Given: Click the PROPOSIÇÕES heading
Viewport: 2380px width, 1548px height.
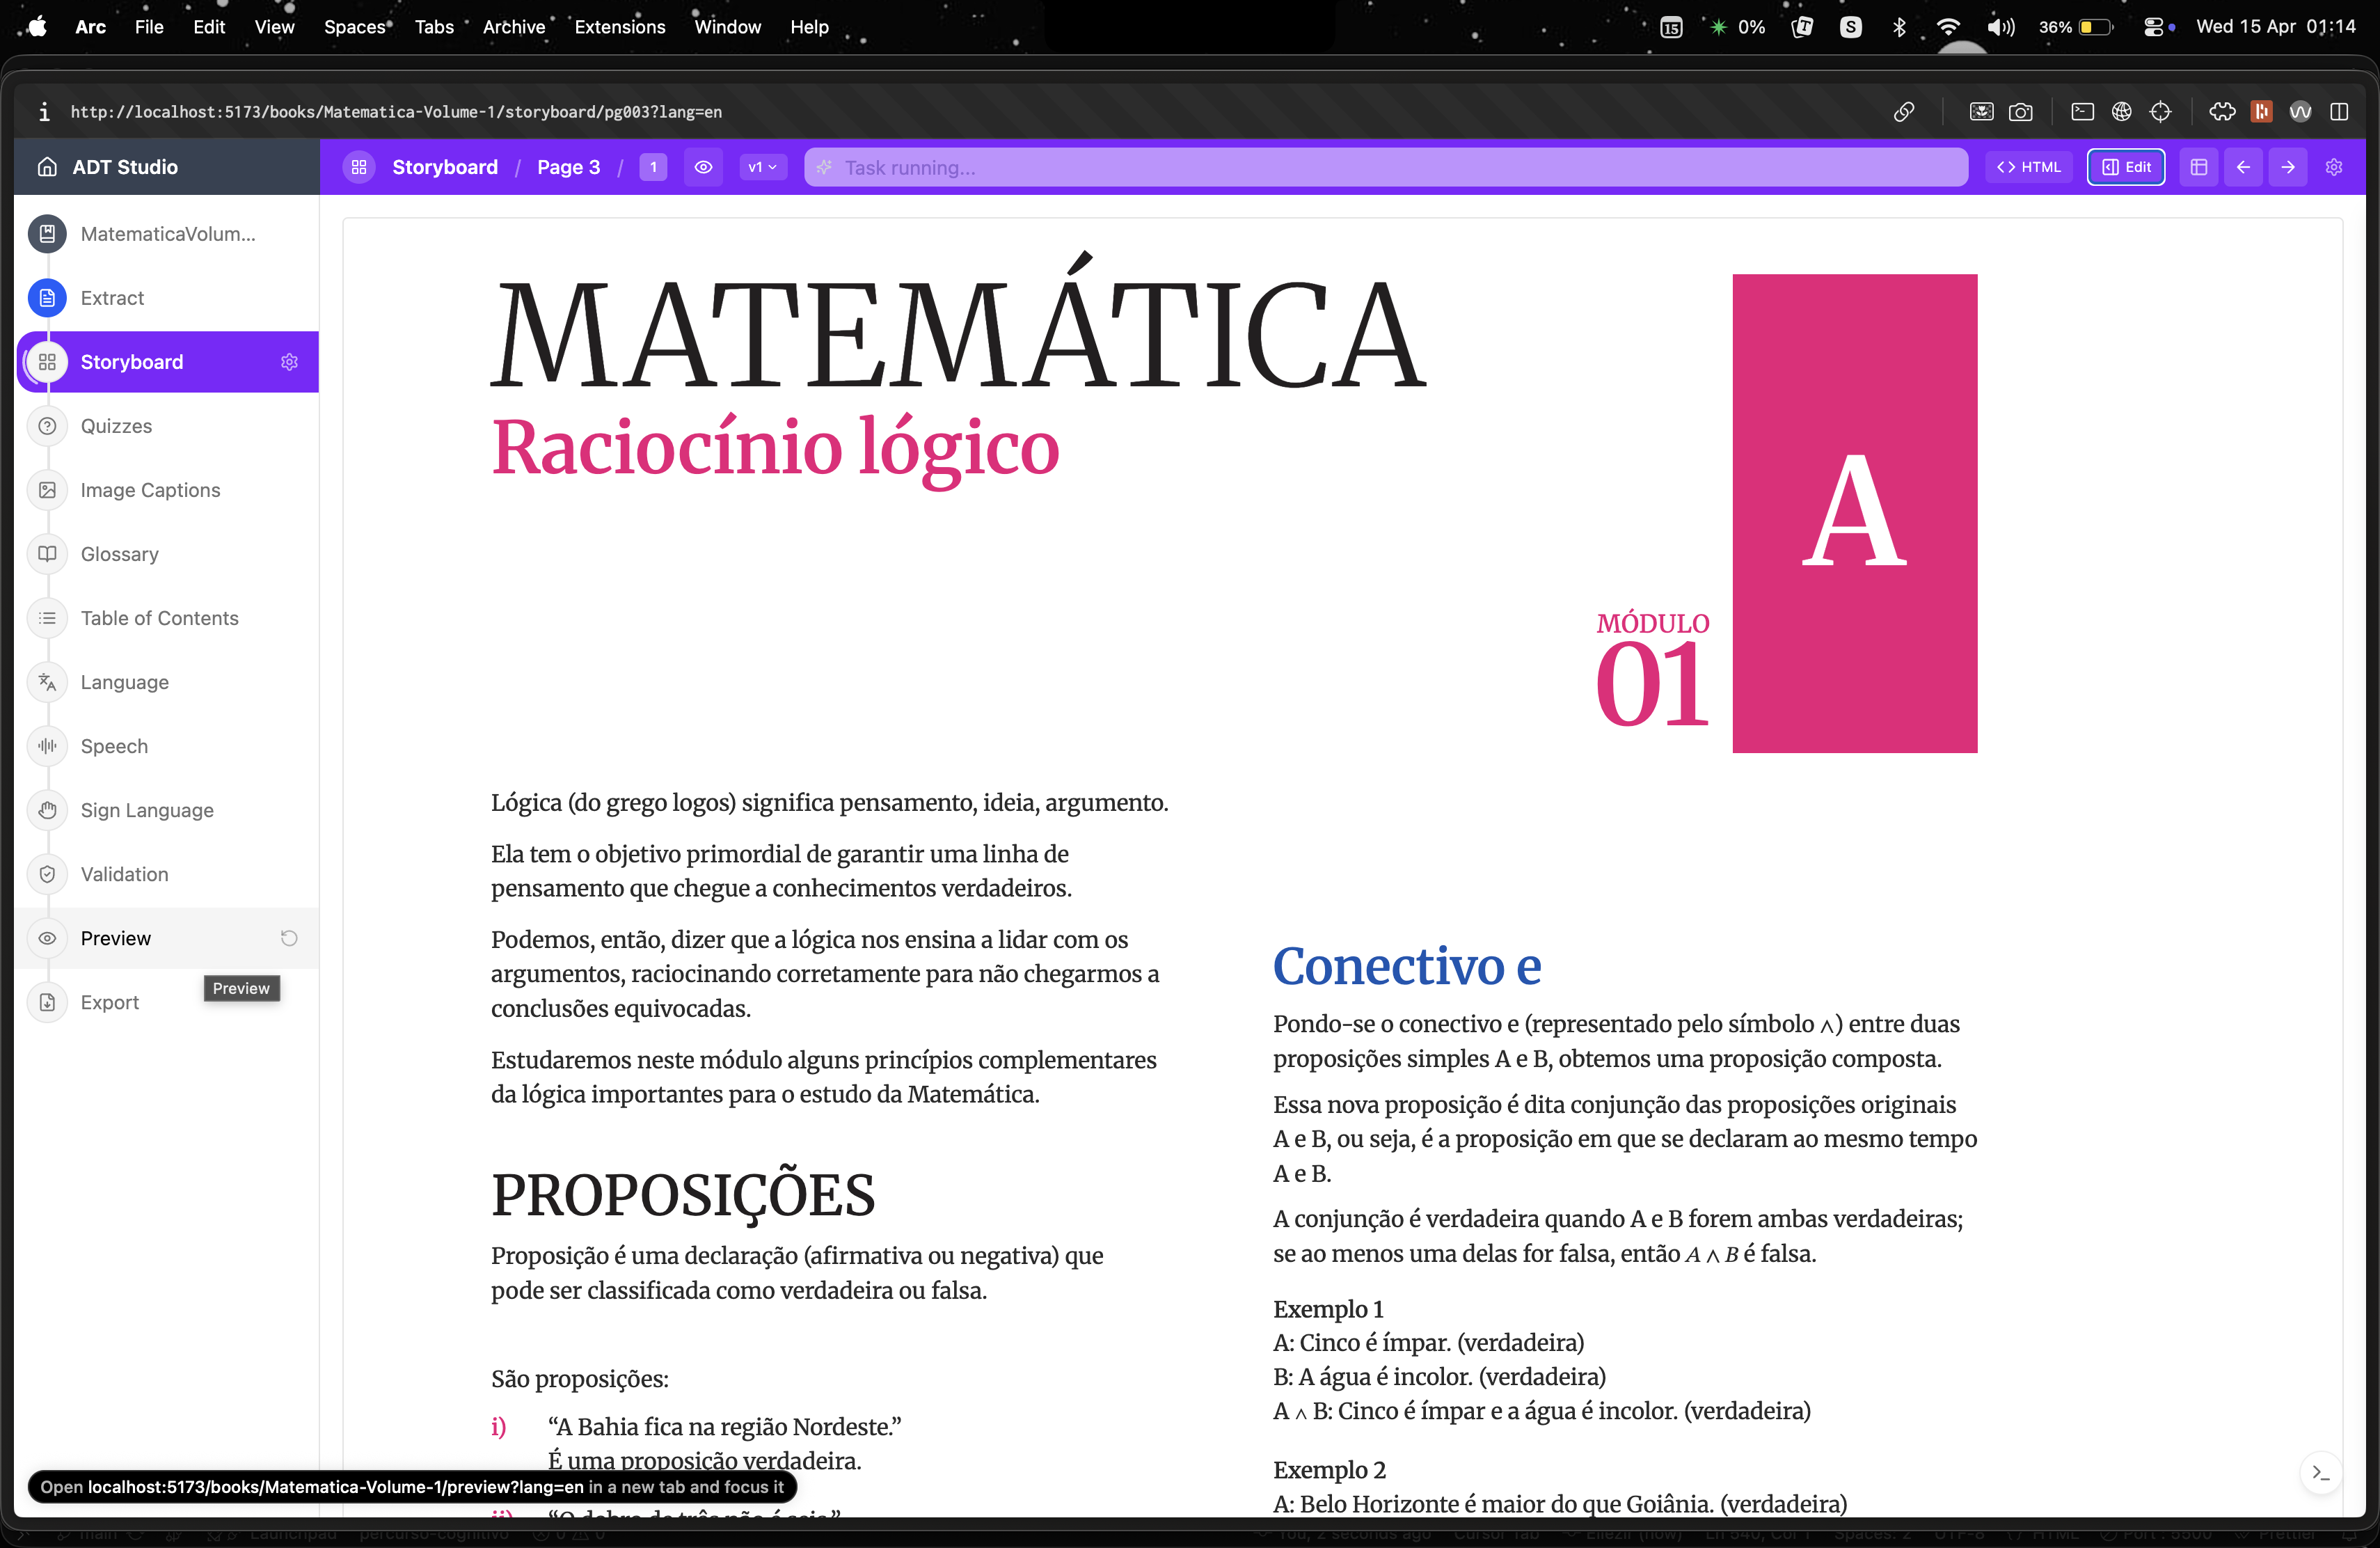Looking at the screenshot, I should 683,1195.
